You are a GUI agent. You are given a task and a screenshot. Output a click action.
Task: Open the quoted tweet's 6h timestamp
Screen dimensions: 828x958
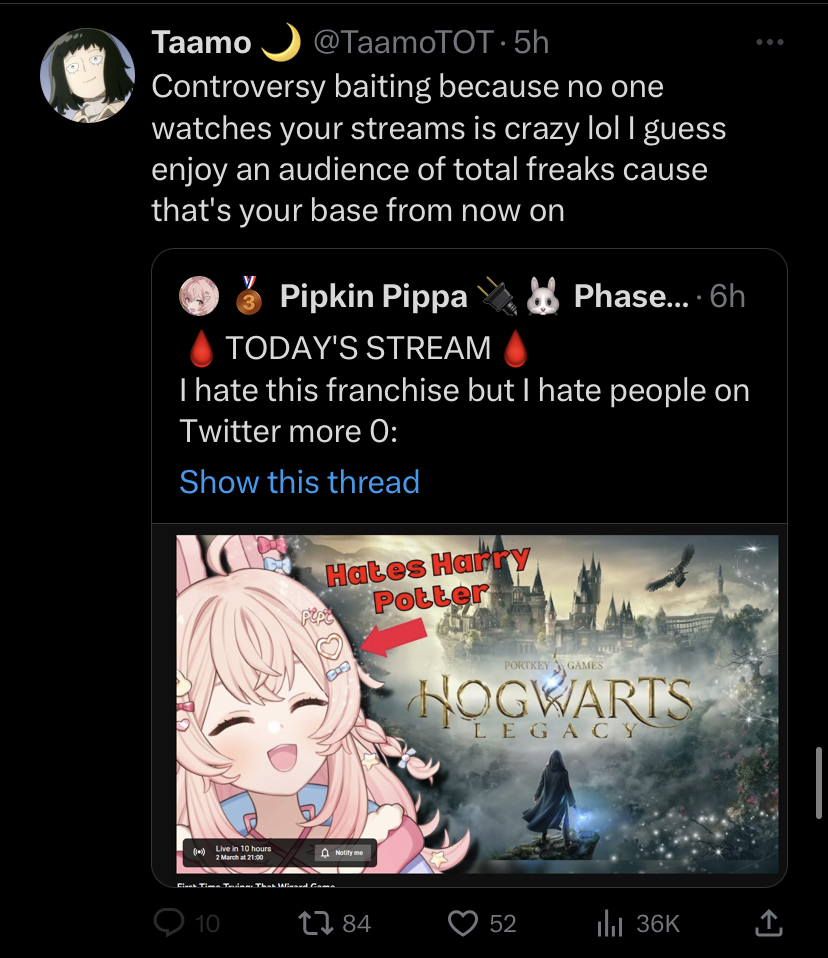point(727,296)
